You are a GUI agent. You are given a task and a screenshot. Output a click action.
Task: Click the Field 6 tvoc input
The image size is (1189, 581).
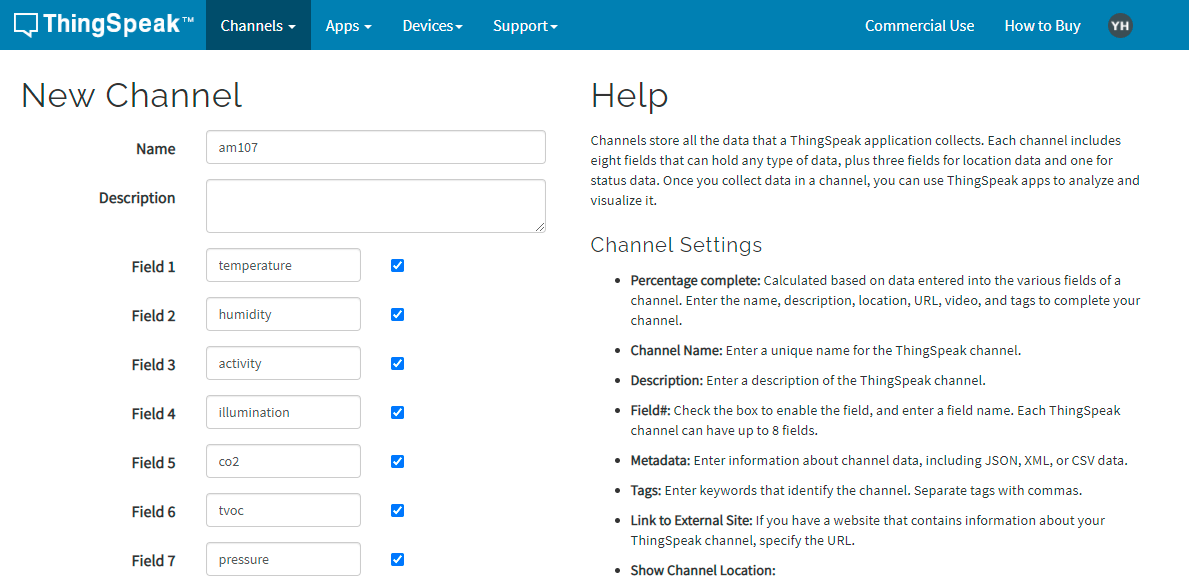click(x=284, y=510)
